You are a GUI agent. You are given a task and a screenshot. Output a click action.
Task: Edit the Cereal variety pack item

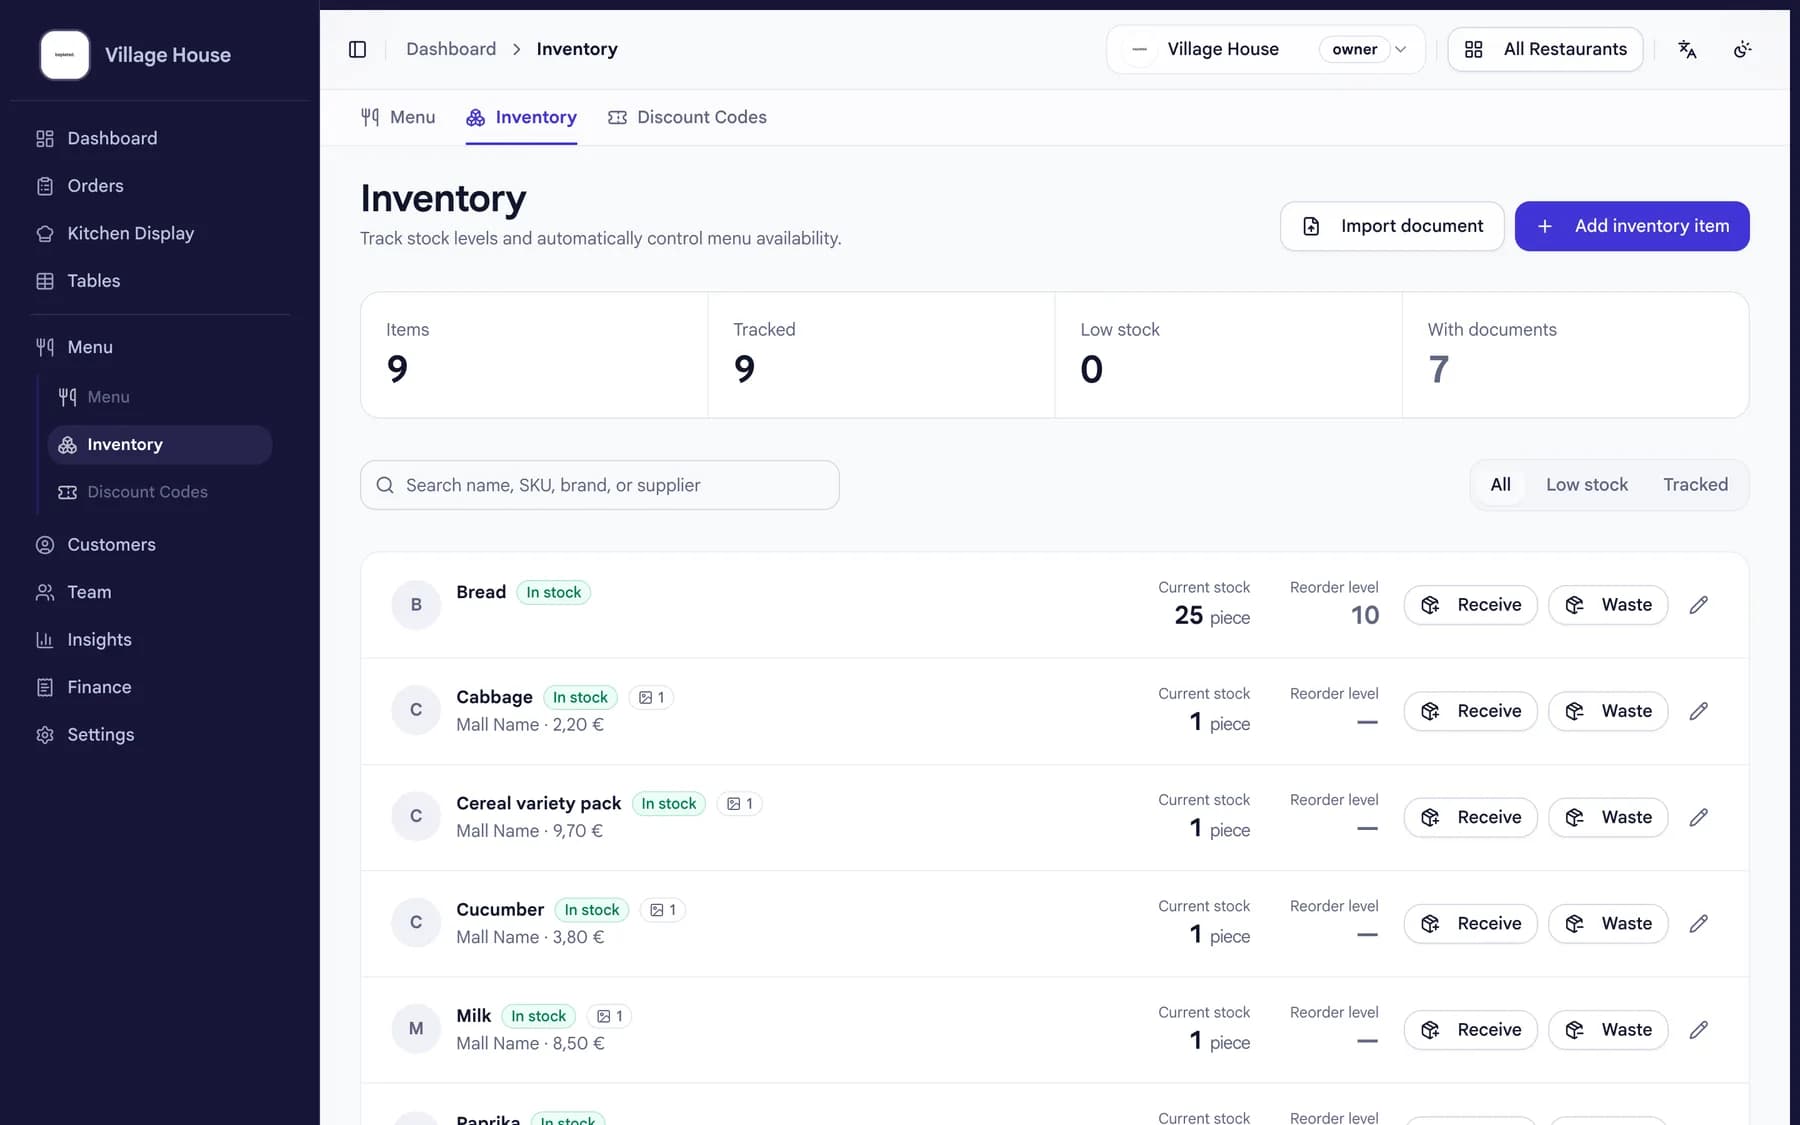1698,817
